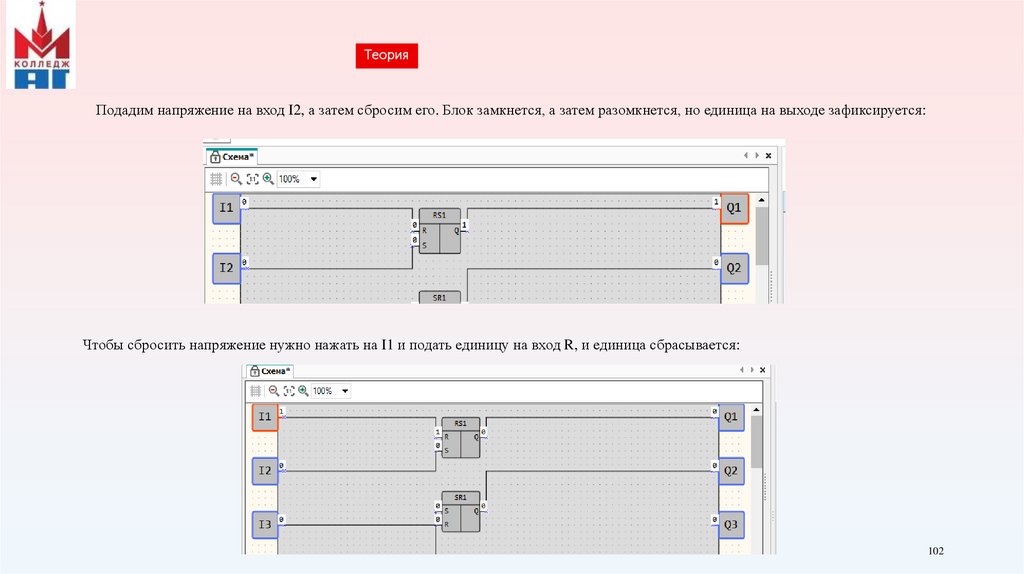Select the RS1 block in upper schema

click(x=440, y=231)
